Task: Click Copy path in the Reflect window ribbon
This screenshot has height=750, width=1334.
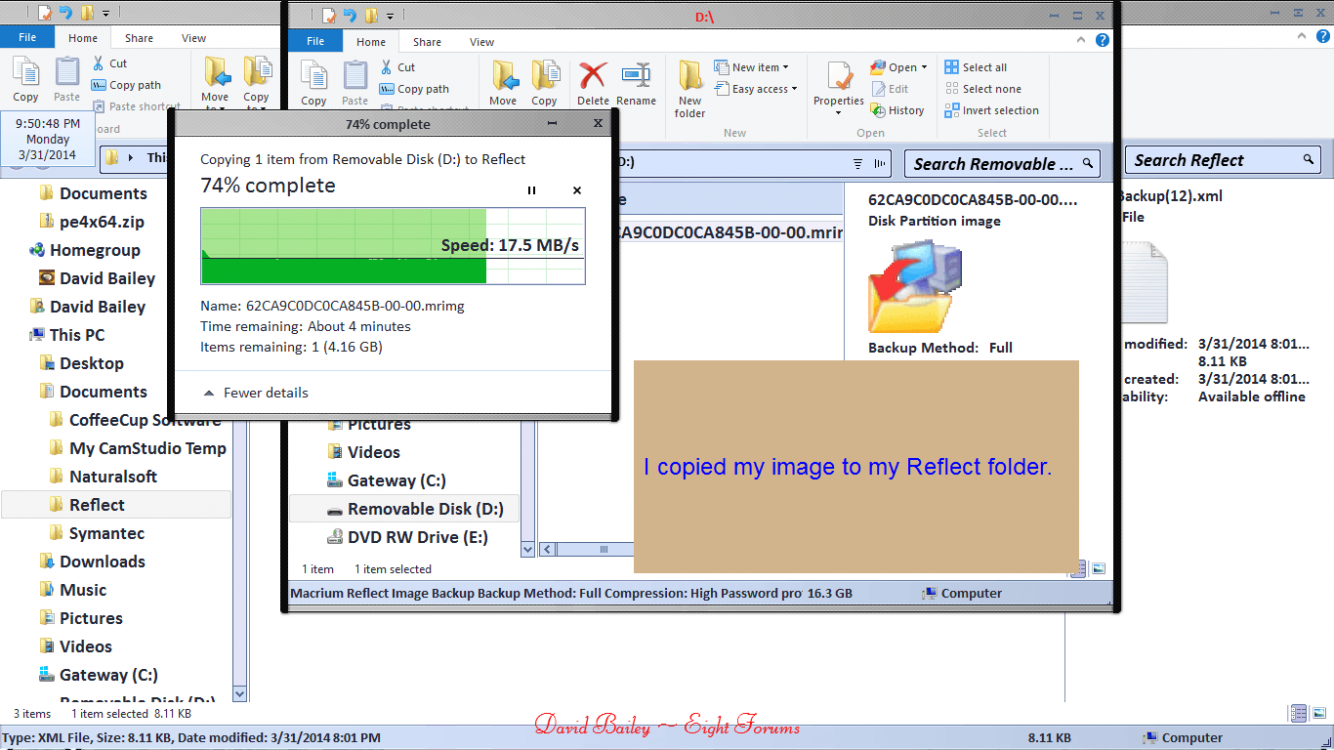Action: point(126,85)
